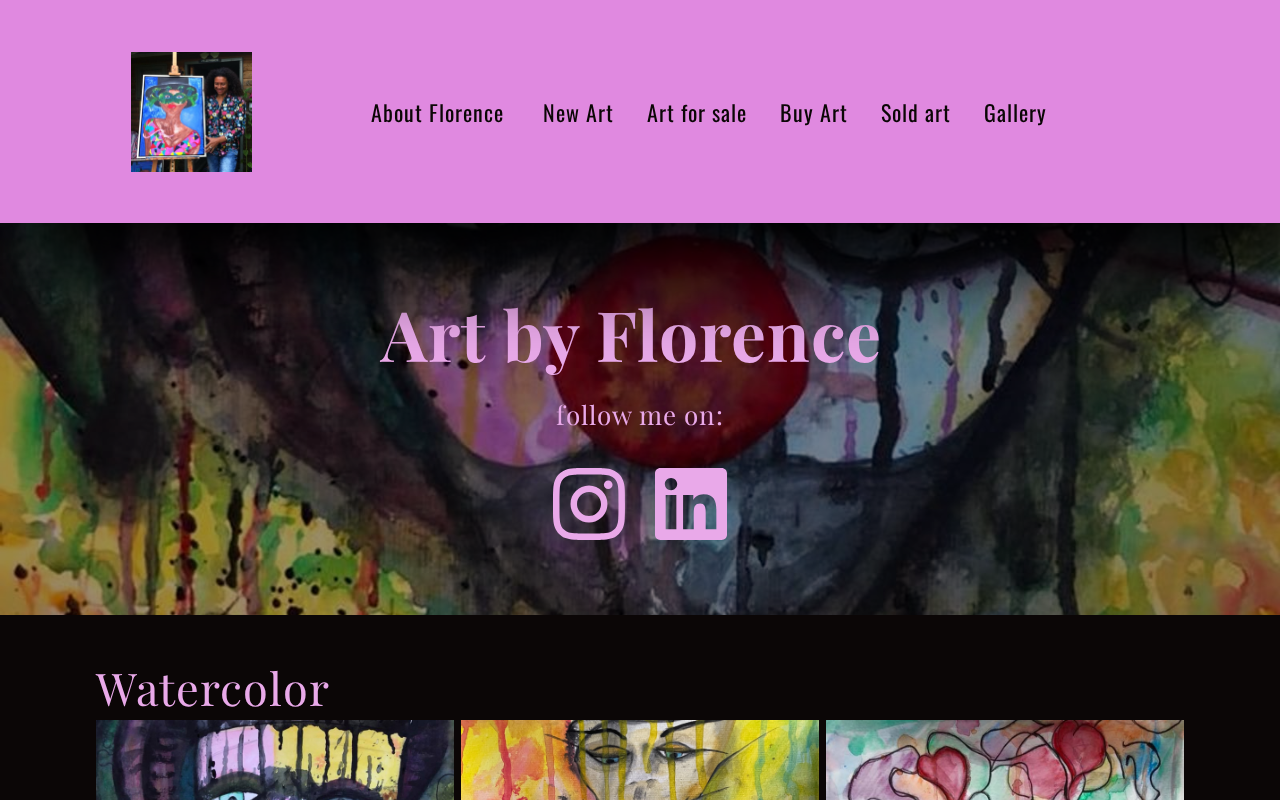Select Art for sale in navigation
Viewport: 1280px width, 800px height.
click(x=697, y=113)
